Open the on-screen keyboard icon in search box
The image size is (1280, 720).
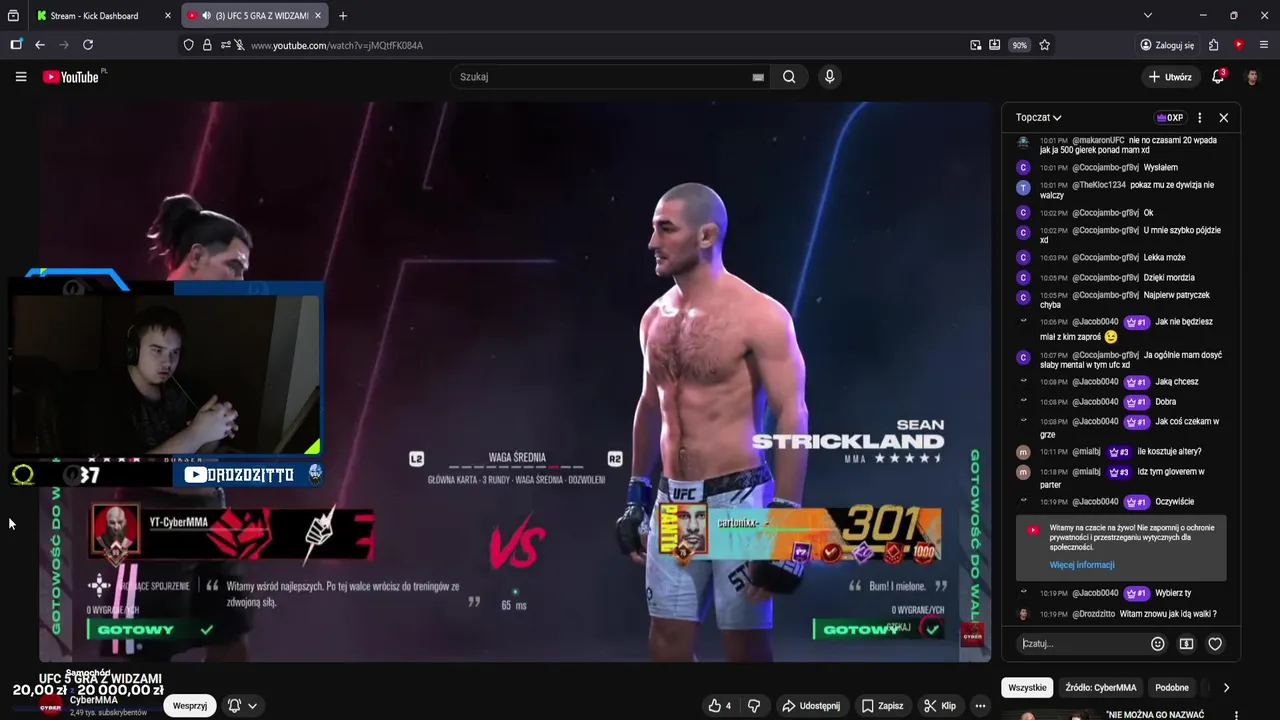[x=758, y=77]
